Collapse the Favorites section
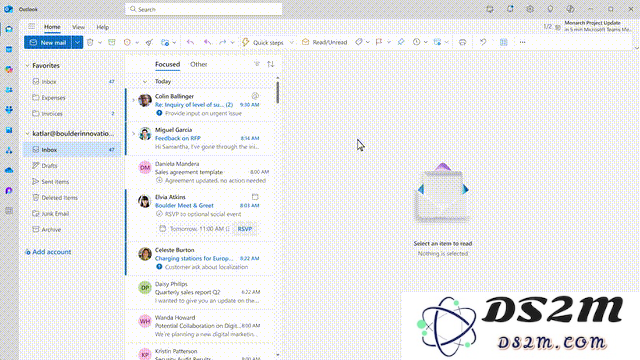The image size is (640, 360). pos(27,65)
